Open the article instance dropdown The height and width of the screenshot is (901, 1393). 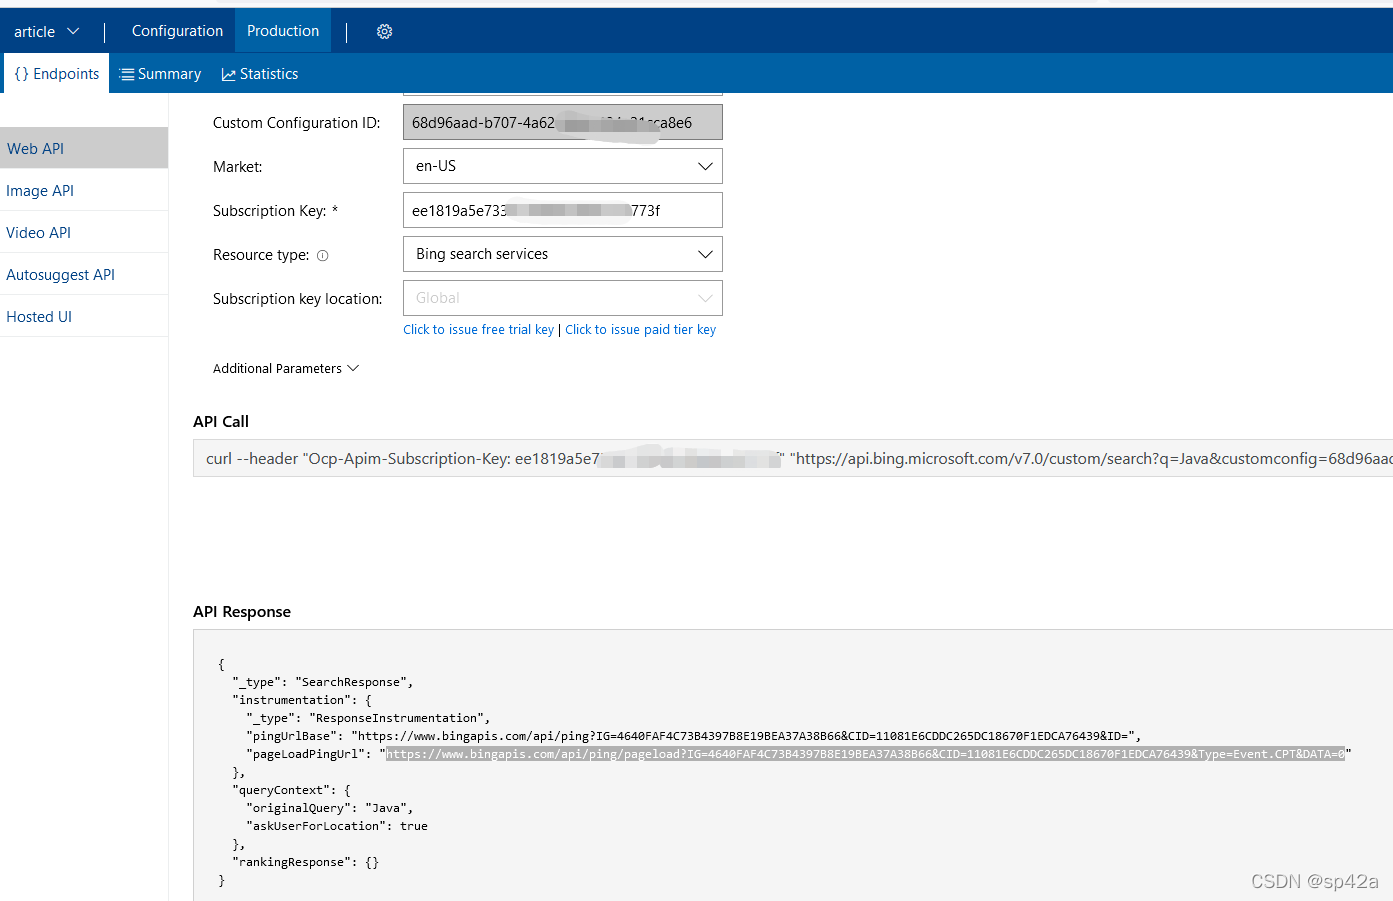click(46, 32)
